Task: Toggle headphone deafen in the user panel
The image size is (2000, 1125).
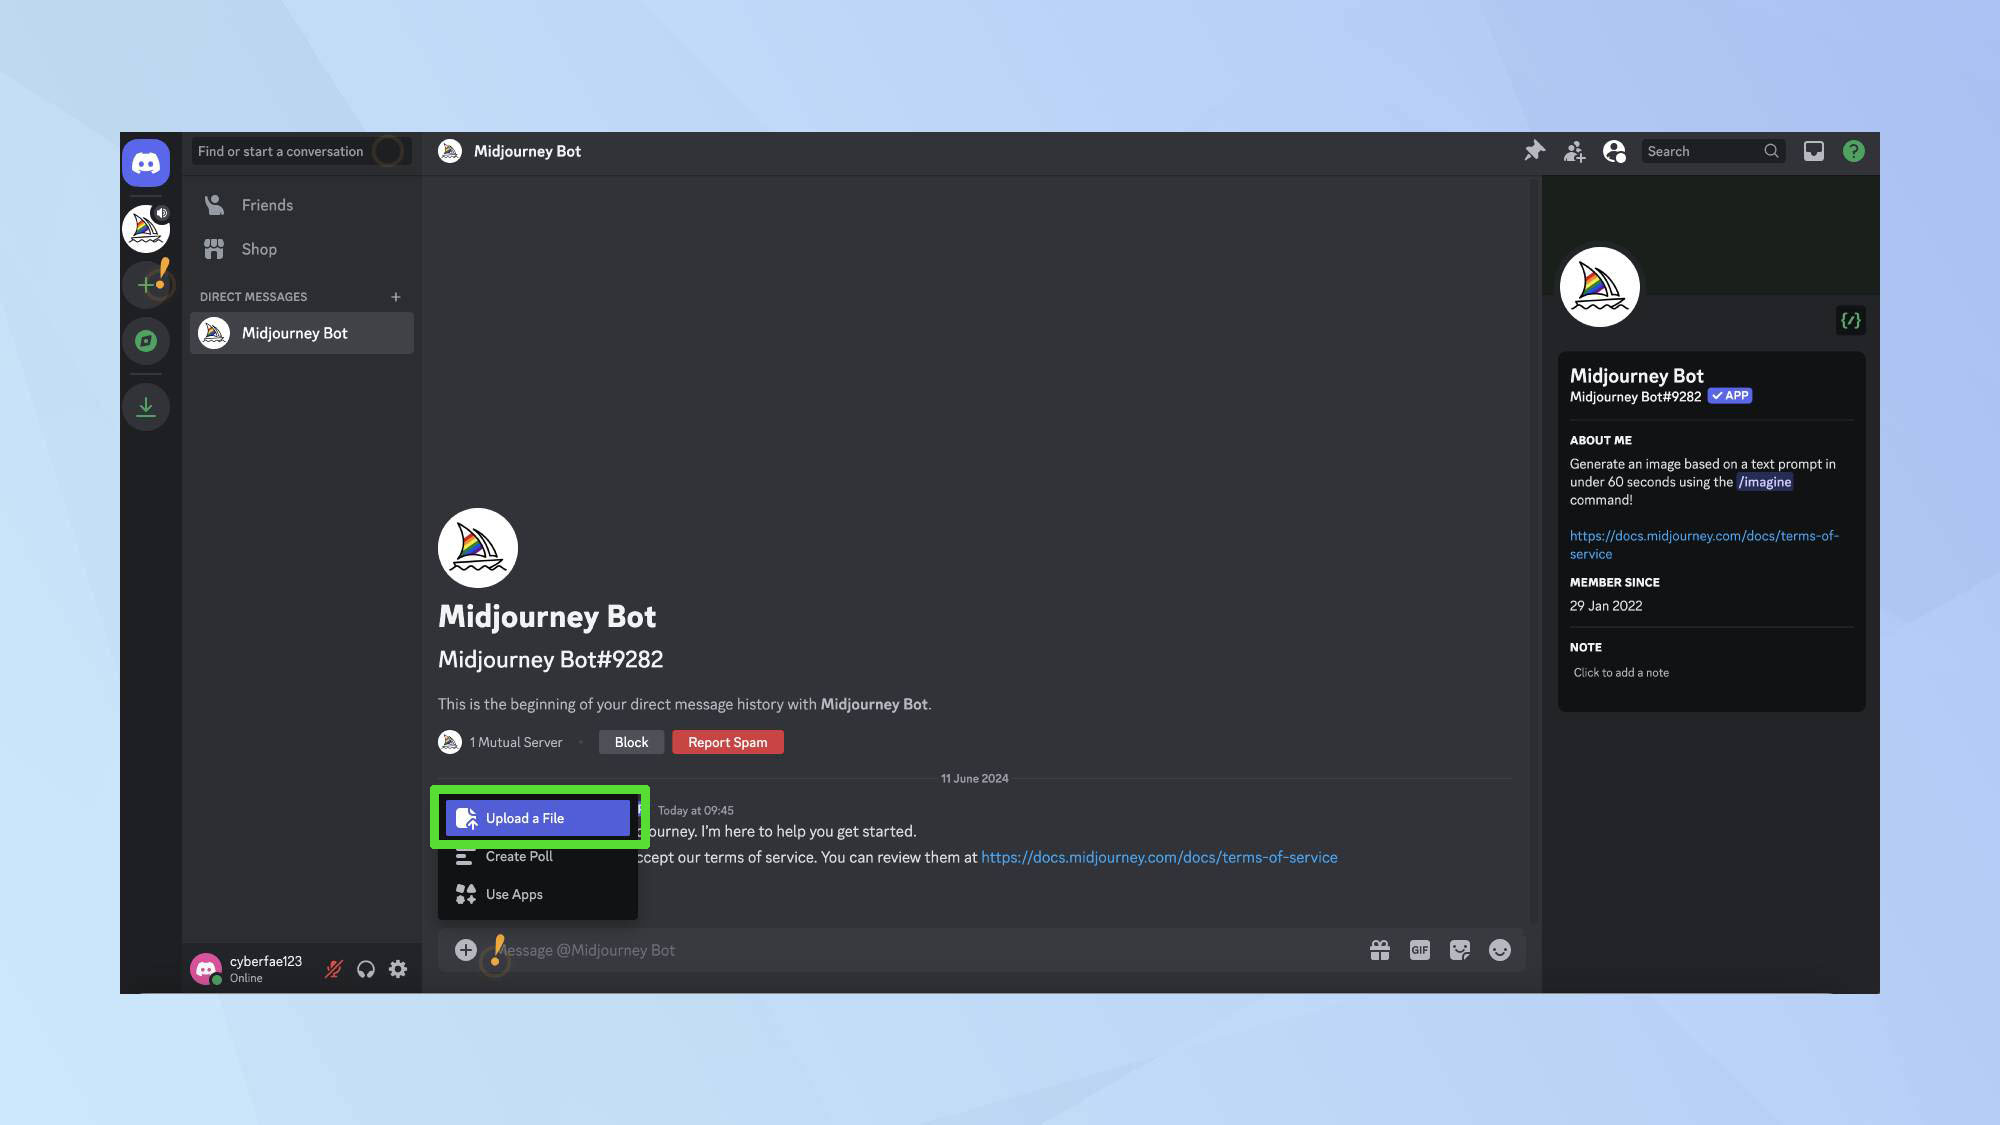Action: (x=366, y=969)
